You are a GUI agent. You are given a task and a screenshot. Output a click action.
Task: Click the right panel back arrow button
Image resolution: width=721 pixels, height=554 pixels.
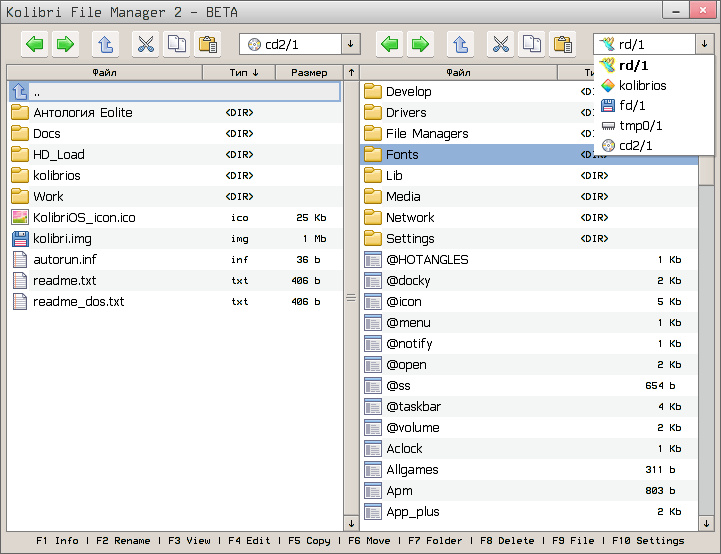pyautogui.click(x=390, y=44)
